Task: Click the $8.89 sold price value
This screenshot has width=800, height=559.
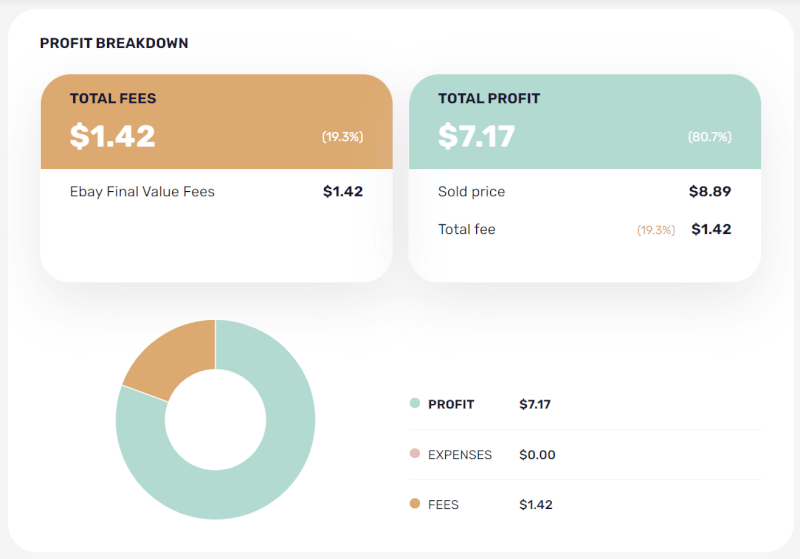Action: coord(710,191)
